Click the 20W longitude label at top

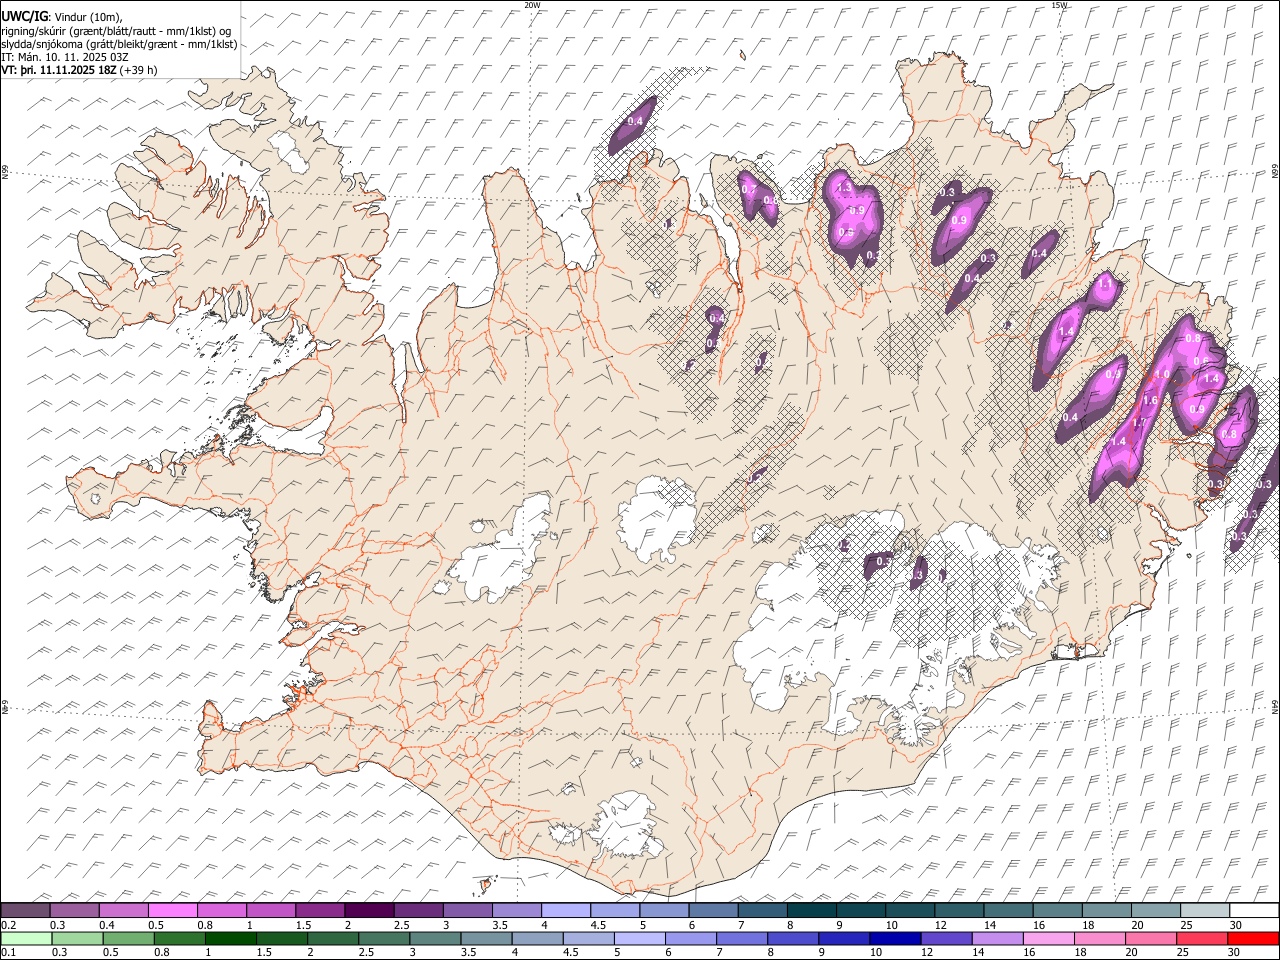(532, 5)
